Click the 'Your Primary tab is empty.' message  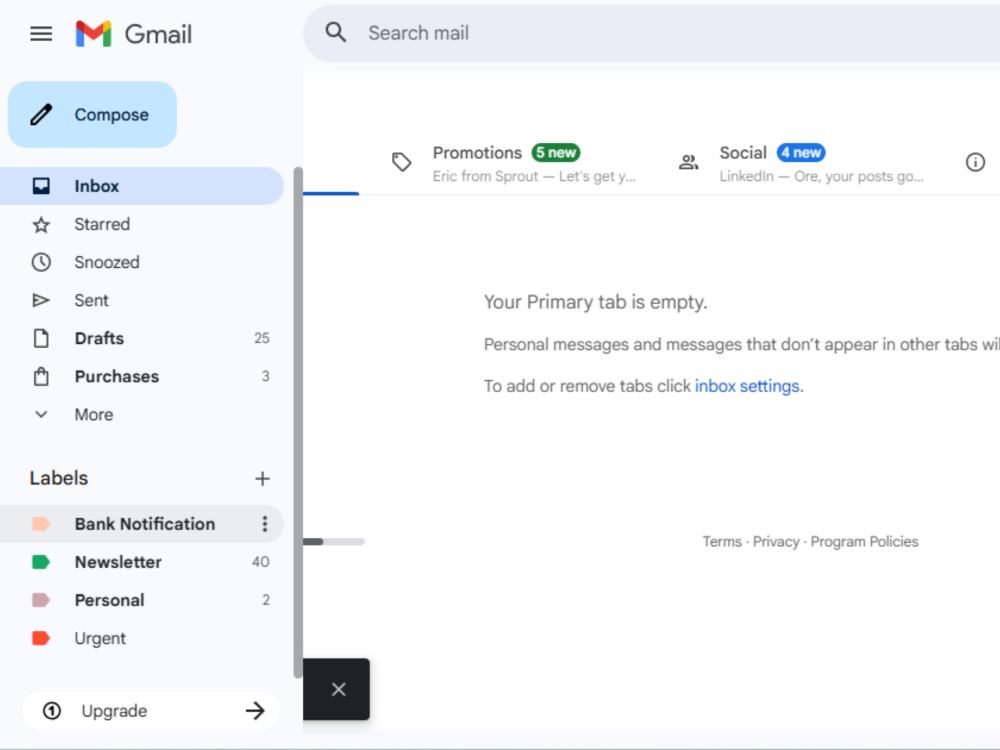click(x=596, y=302)
